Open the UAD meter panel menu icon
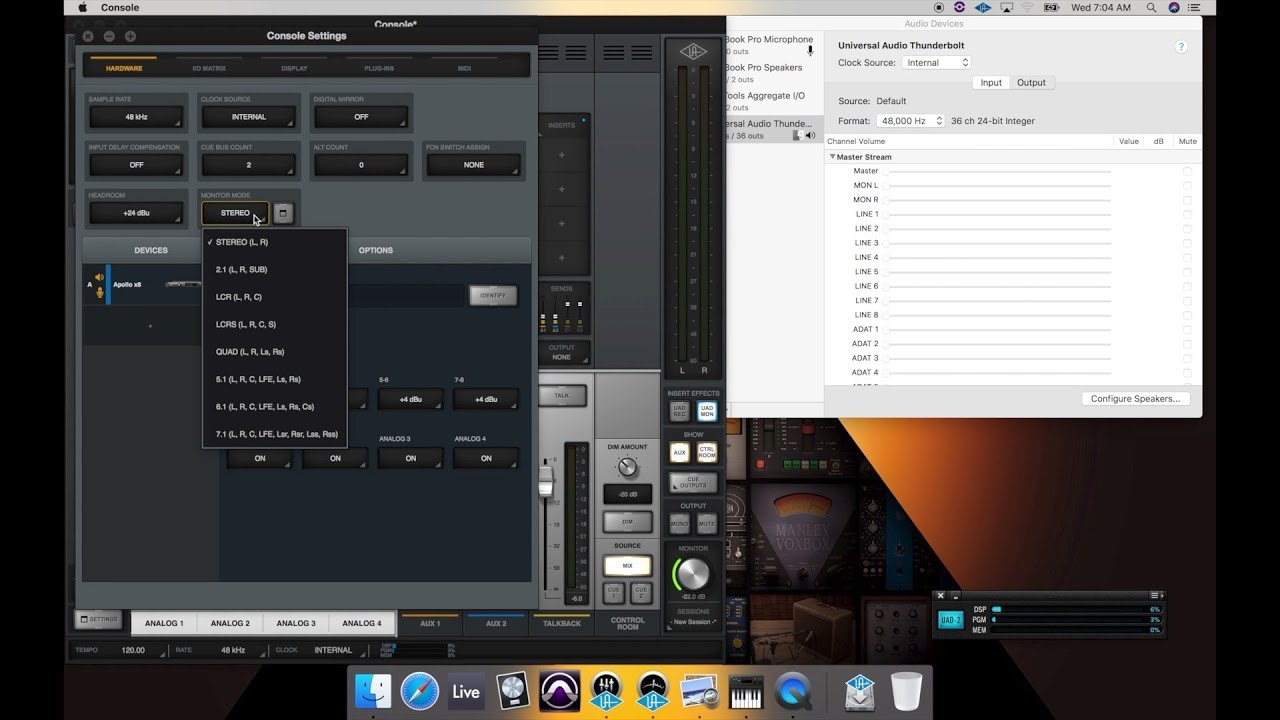Screen dimensions: 1280x720 (x=1155, y=595)
